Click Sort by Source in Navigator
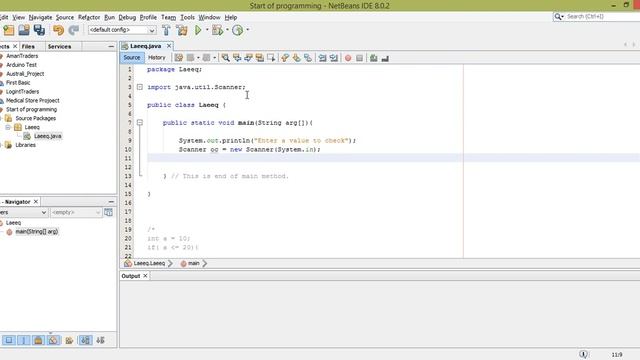Image resolution: width=640 pixels, height=360 pixels. (x=100, y=340)
